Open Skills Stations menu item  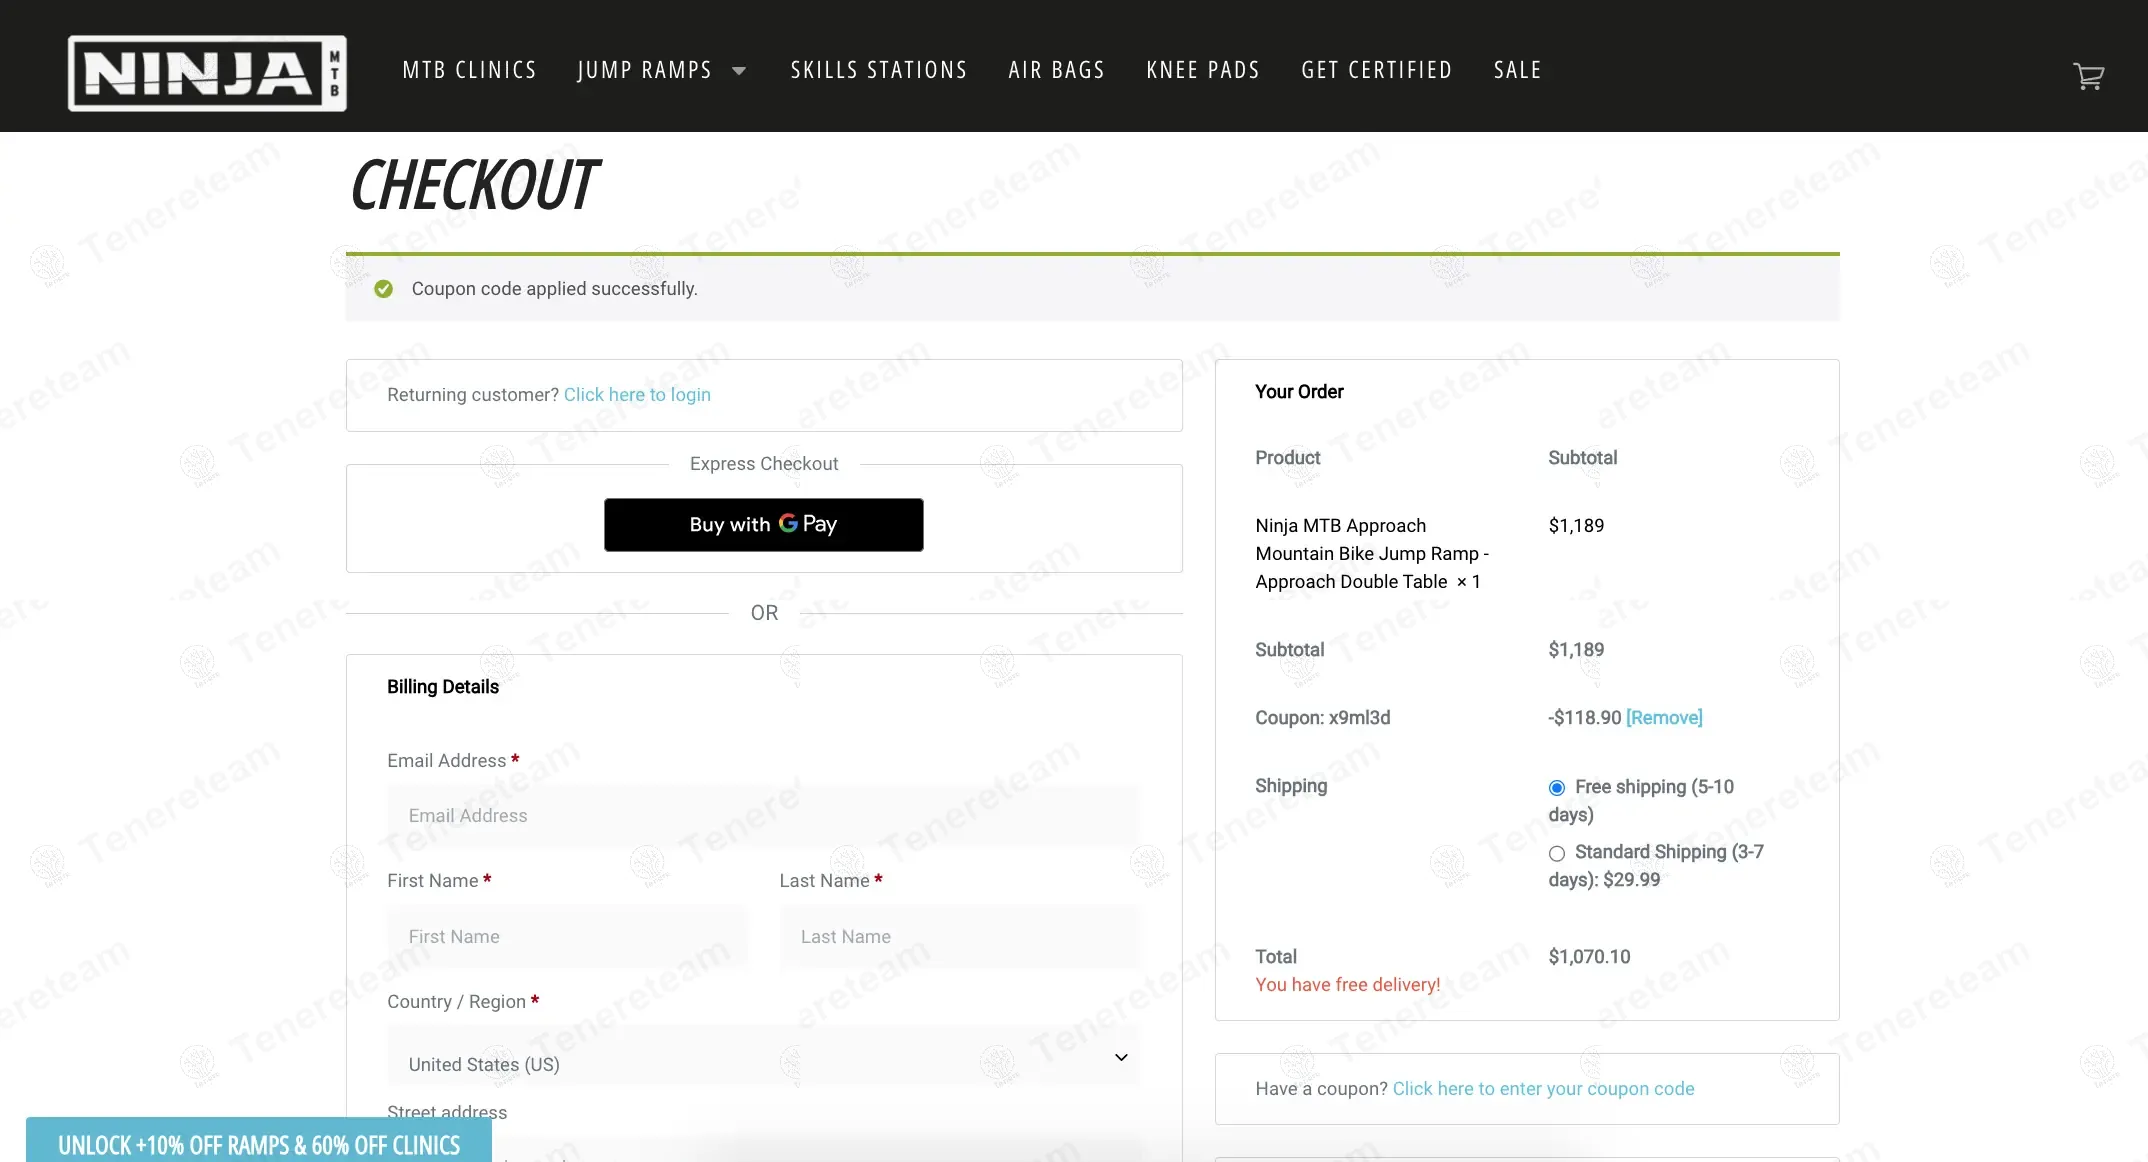tap(878, 70)
